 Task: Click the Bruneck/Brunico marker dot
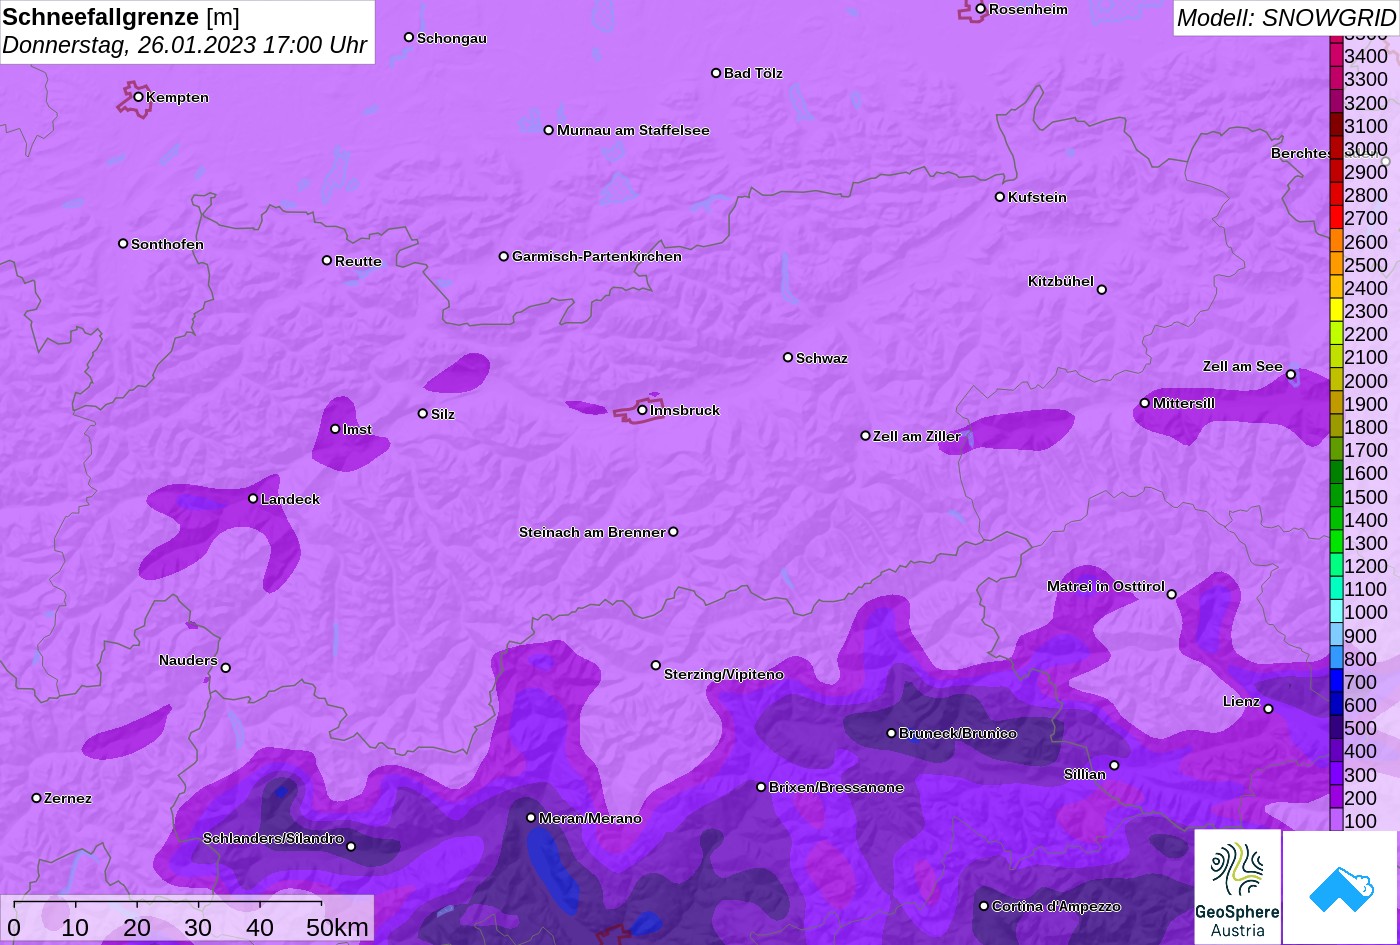pos(891,733)
